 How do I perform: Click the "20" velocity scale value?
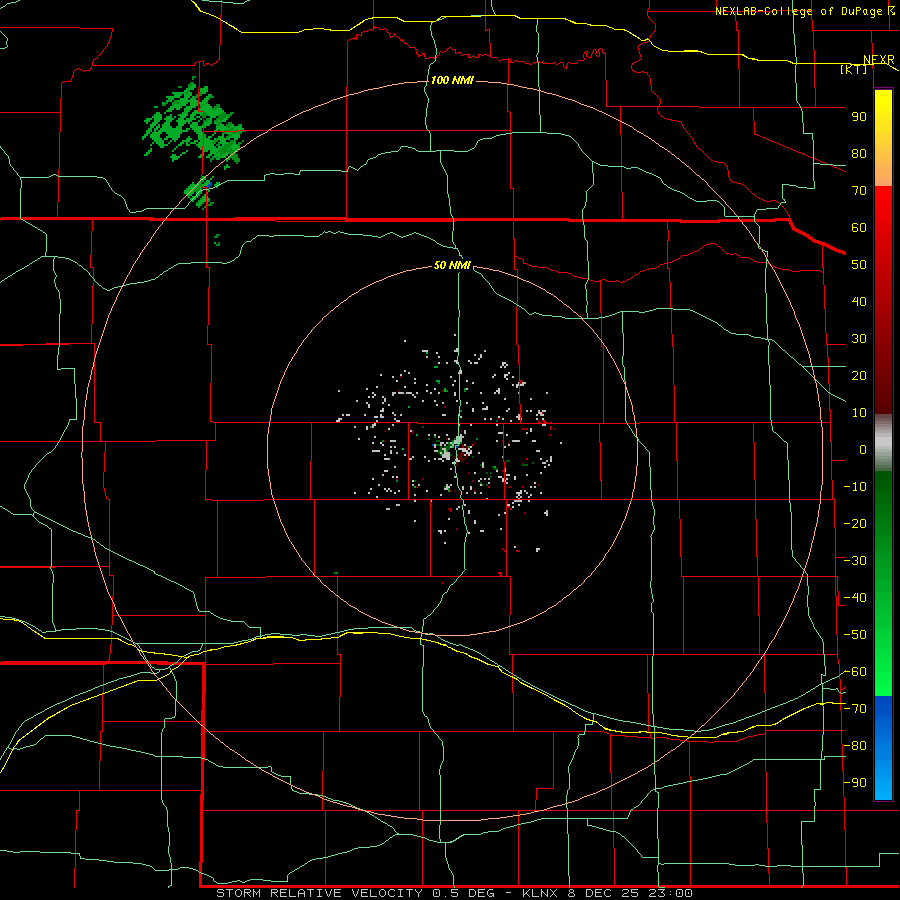[x=859, y=376]
